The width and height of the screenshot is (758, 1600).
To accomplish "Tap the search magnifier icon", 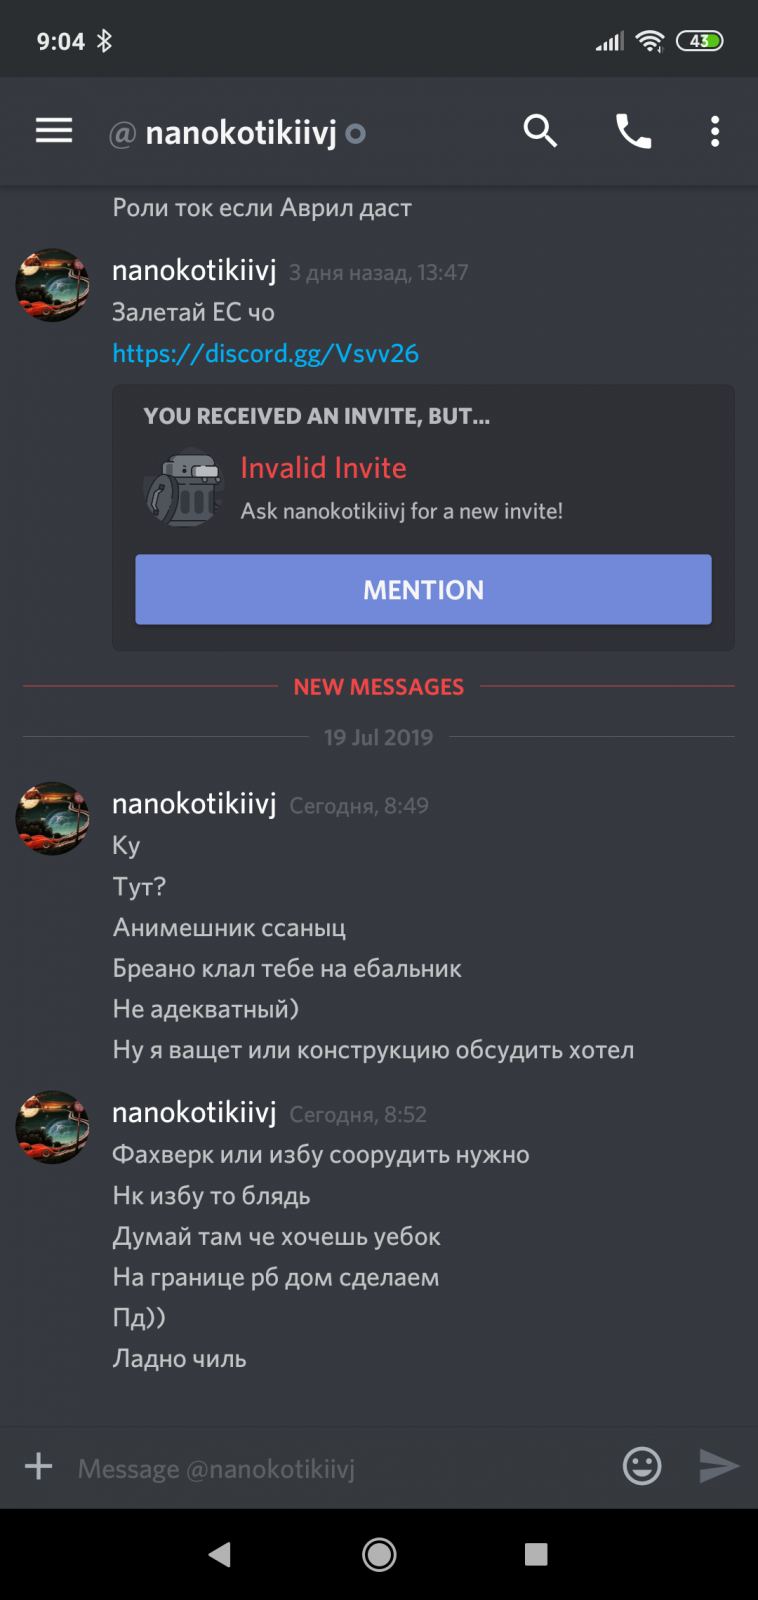I will 540,131.
